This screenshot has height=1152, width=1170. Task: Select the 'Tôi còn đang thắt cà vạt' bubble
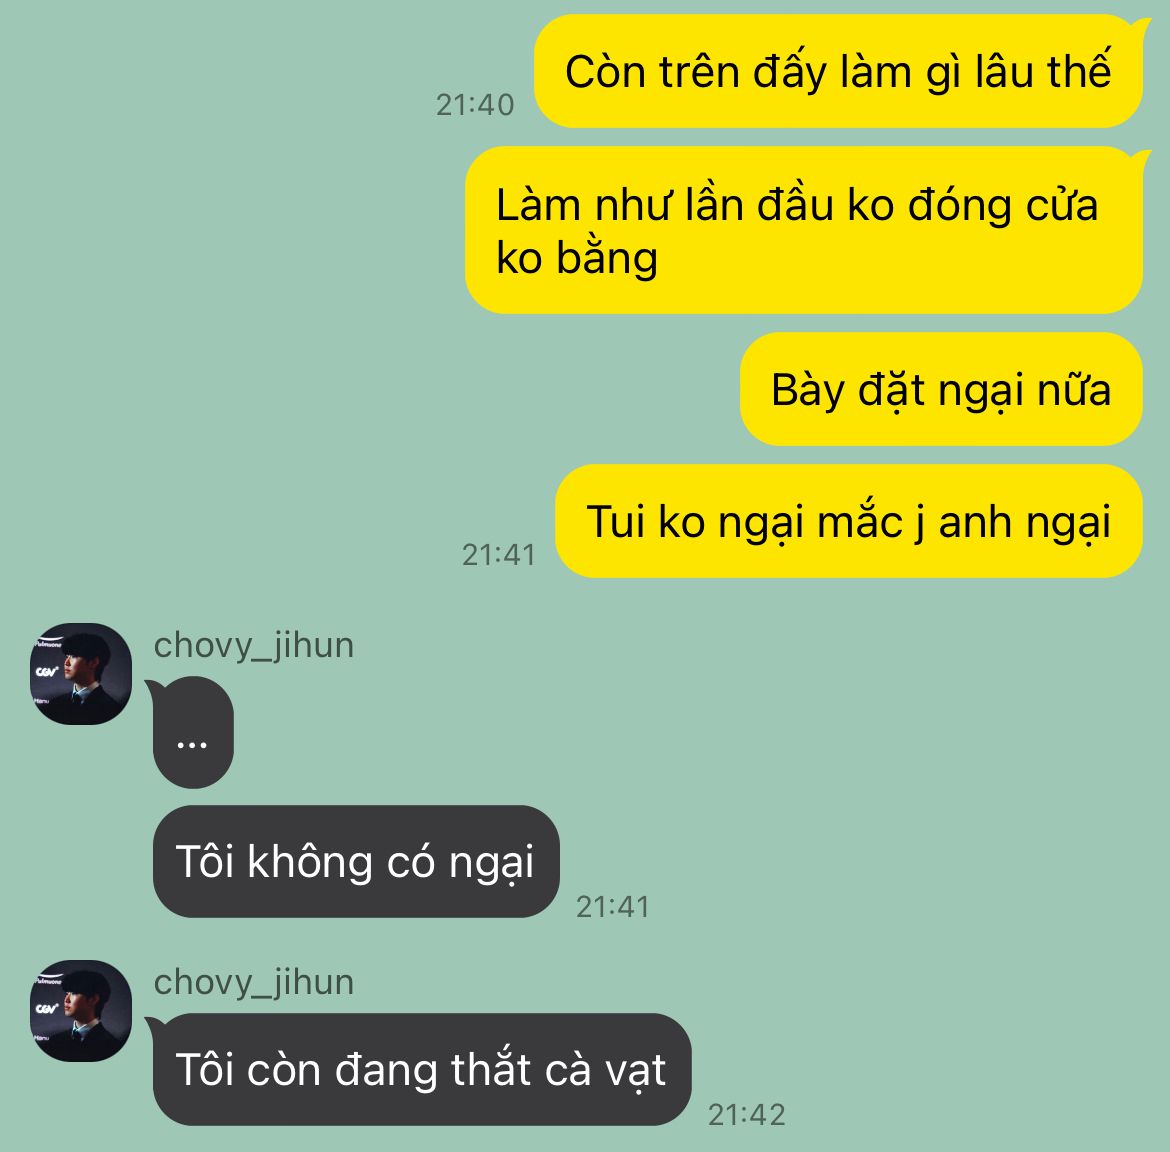[422, 1069]
